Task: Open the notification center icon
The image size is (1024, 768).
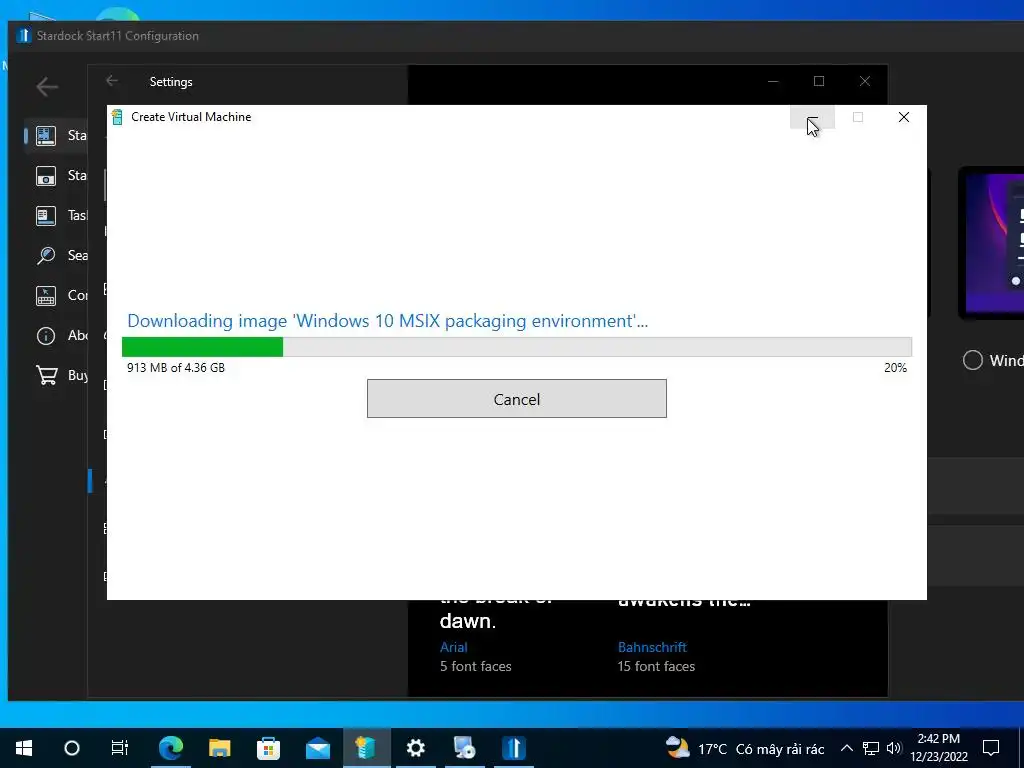Action: coord(991,748)
